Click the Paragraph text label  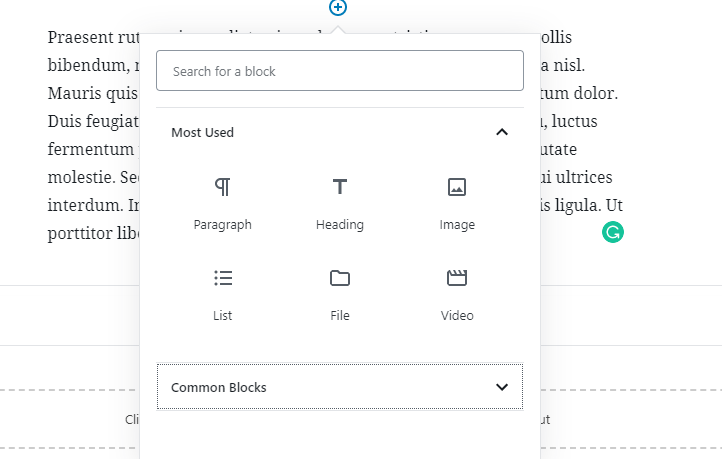(223, 225)
